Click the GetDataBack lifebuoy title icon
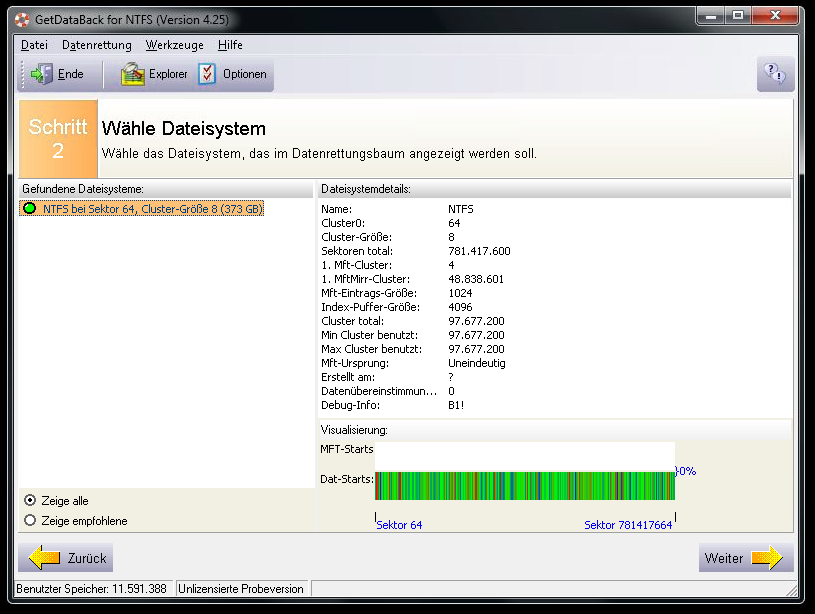Image resolution: width=815 pixels, height=614 pixels. point(22,20)
